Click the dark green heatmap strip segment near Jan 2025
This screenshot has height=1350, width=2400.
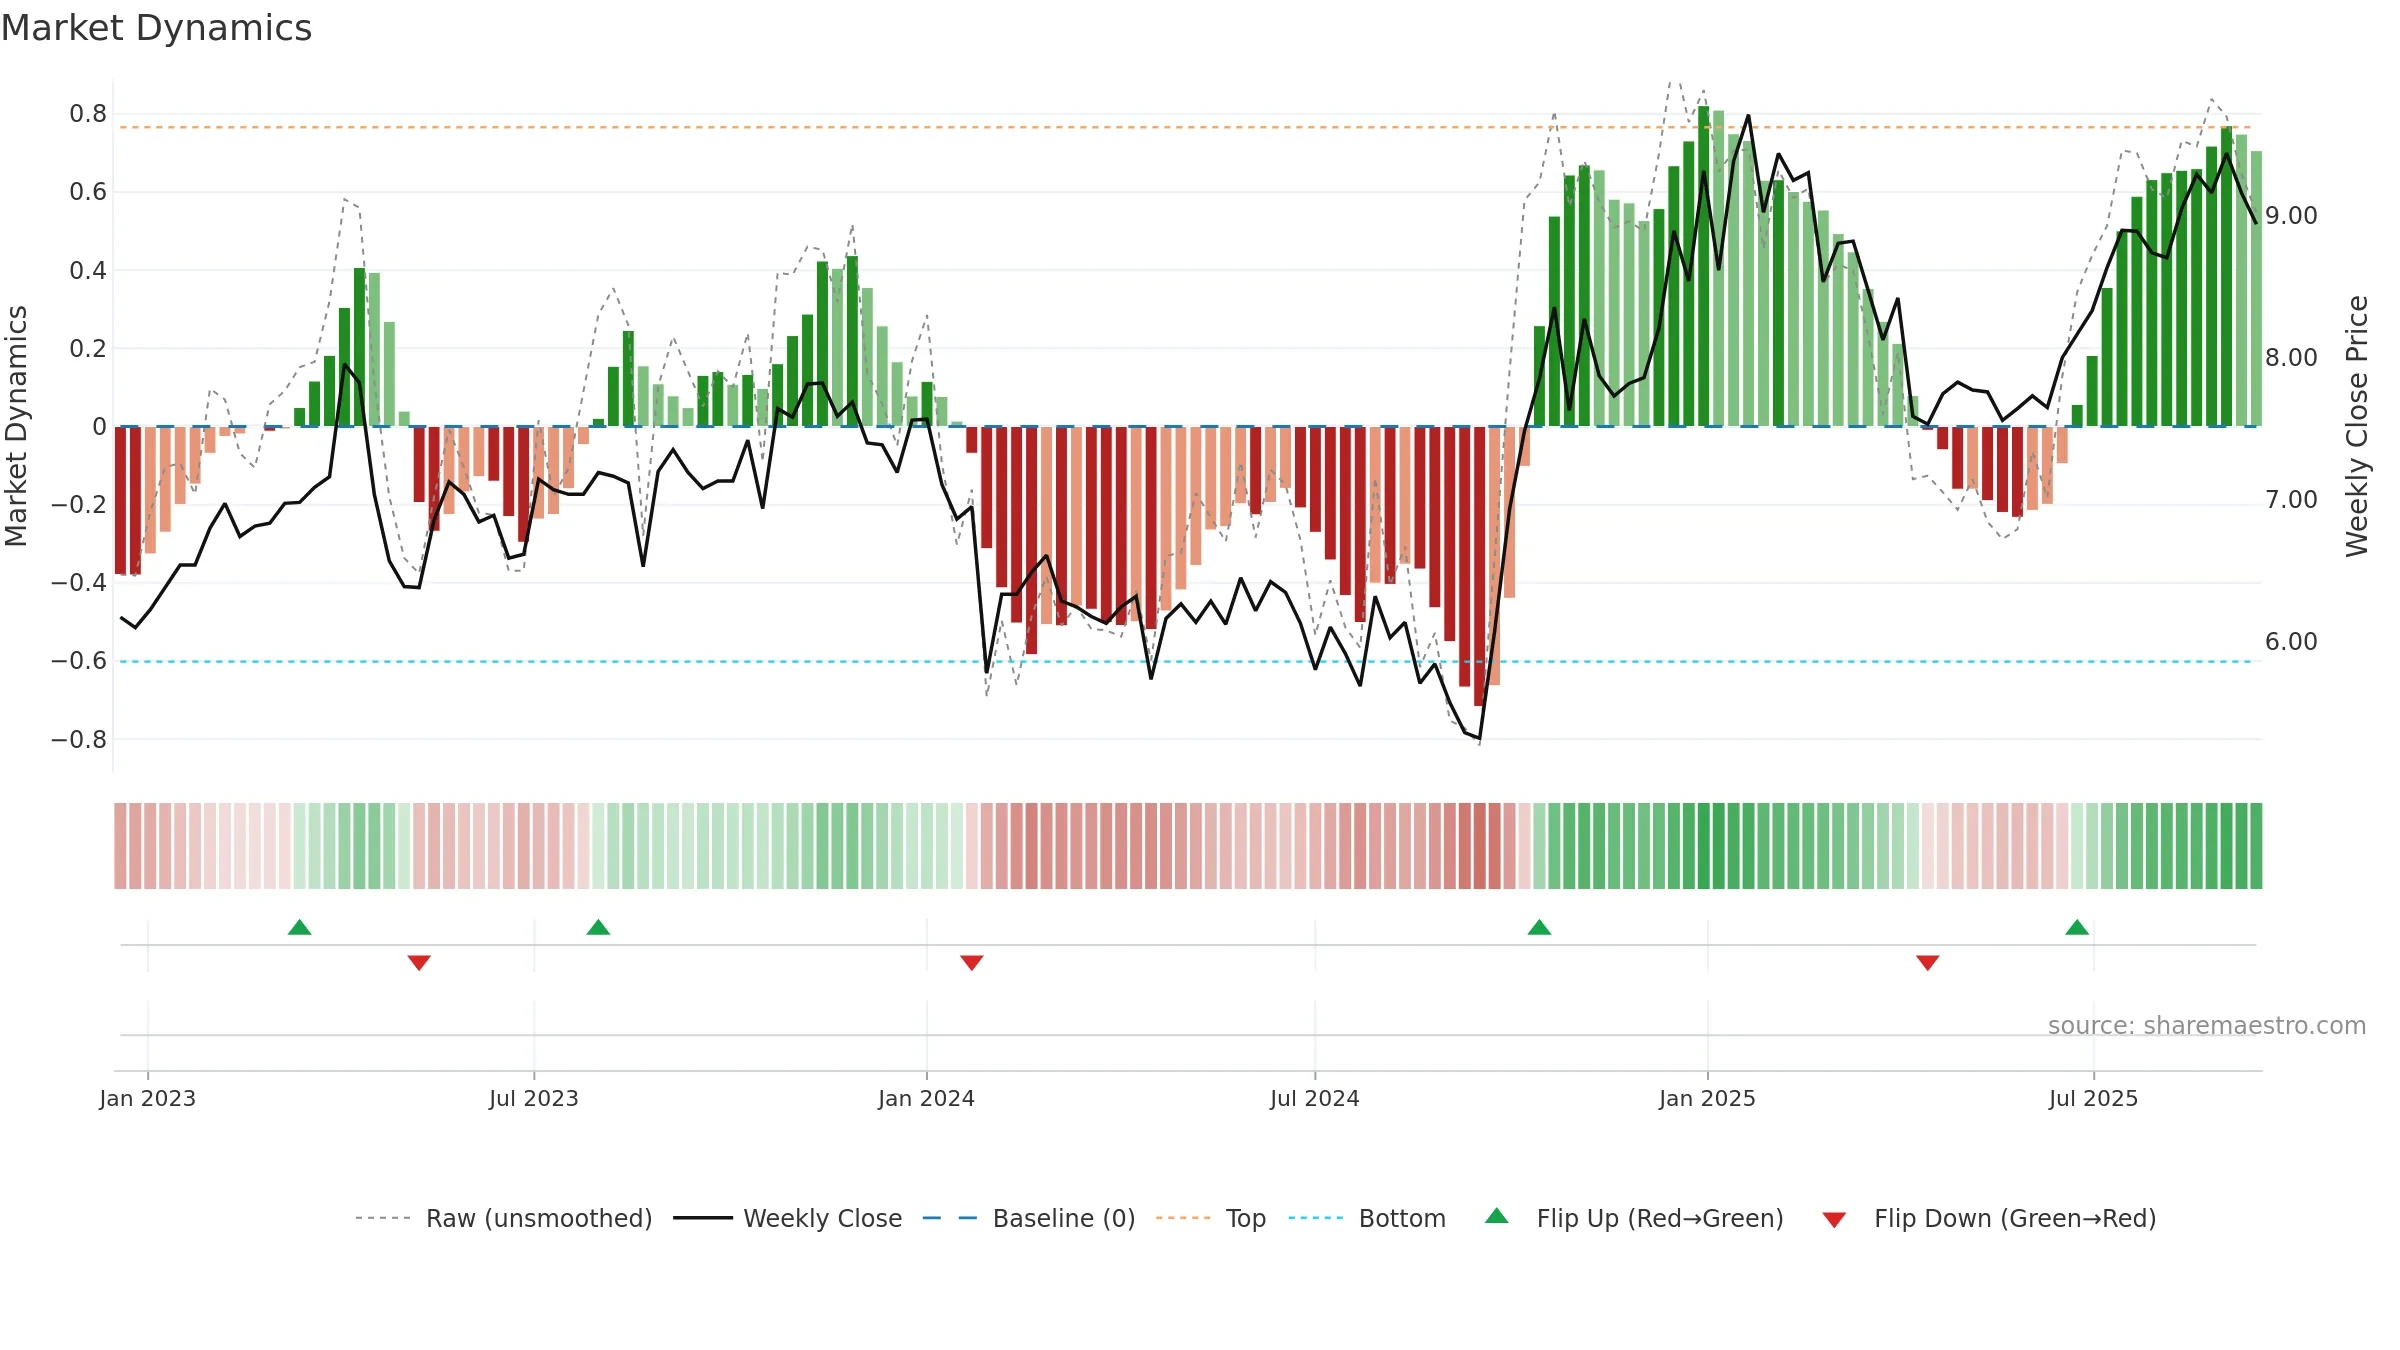[x=1703, y=846]
